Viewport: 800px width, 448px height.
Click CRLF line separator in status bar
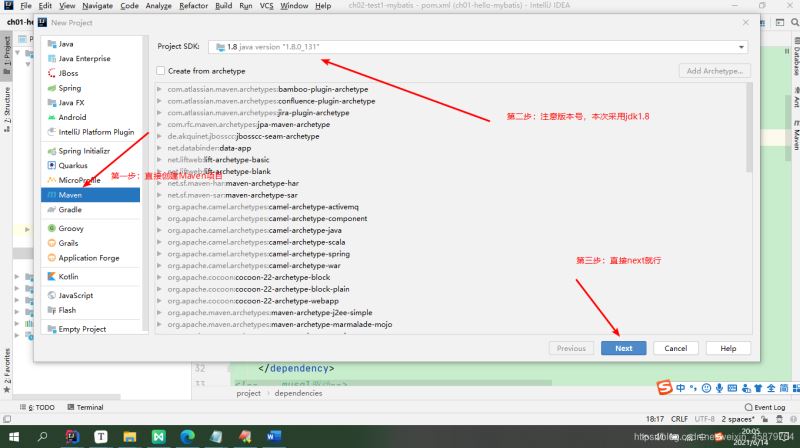(679, 419)
